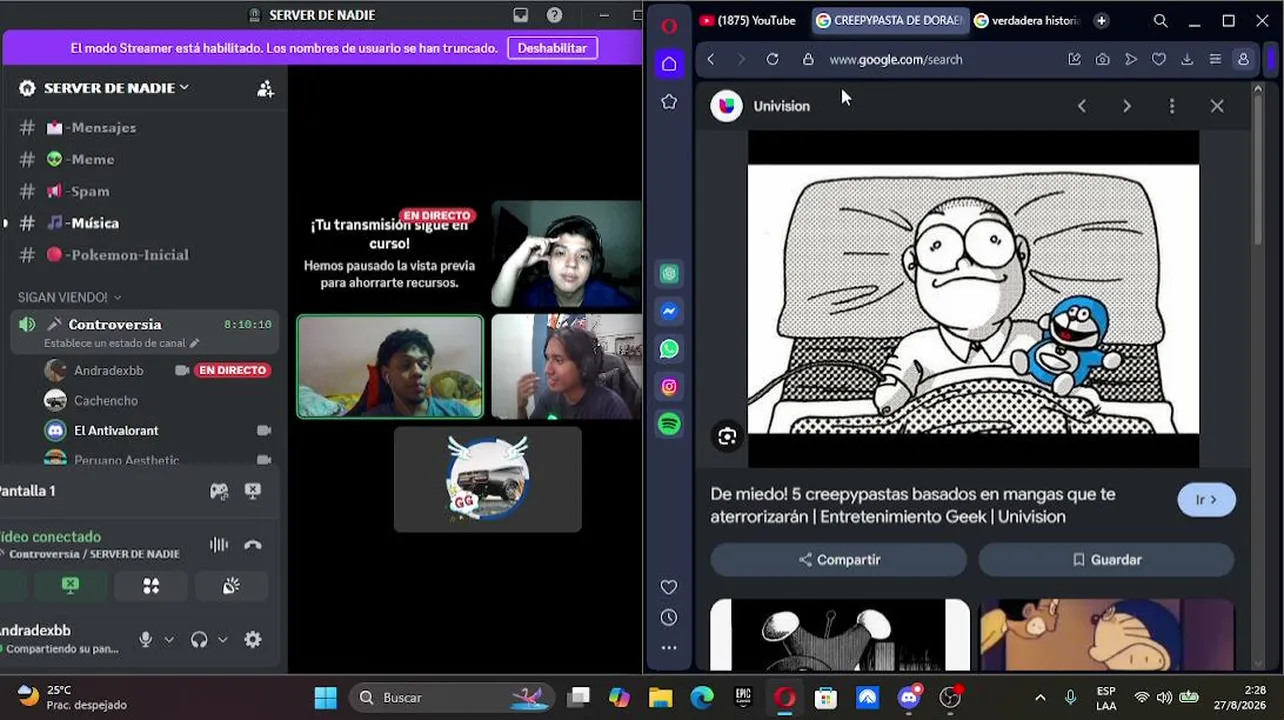Toggle game activity controller icon for Pantalla 1
This screenshot has width=1284, height=720.
tap(219, 491)
